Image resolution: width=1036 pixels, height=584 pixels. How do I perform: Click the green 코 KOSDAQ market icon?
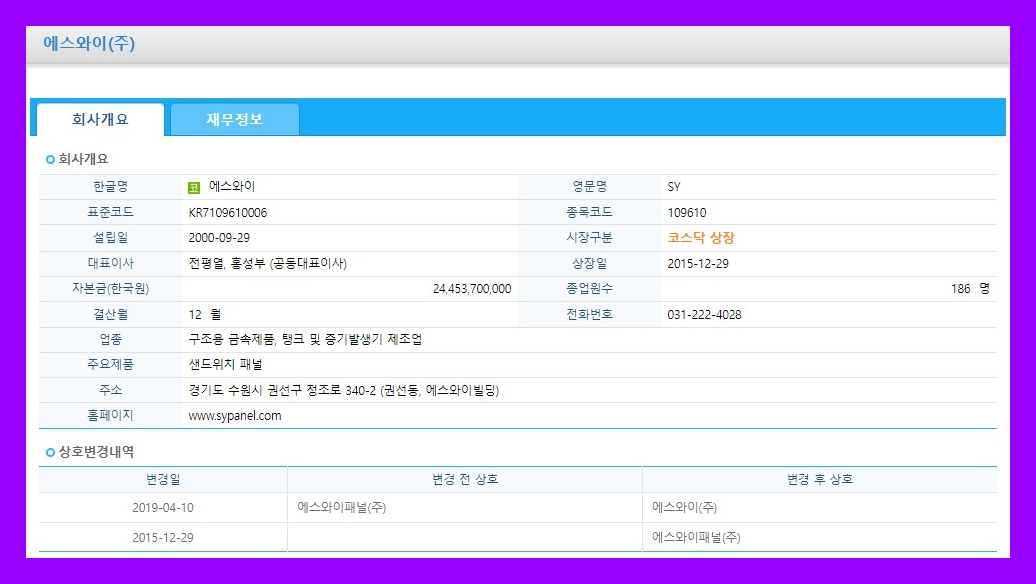[194, 188]
